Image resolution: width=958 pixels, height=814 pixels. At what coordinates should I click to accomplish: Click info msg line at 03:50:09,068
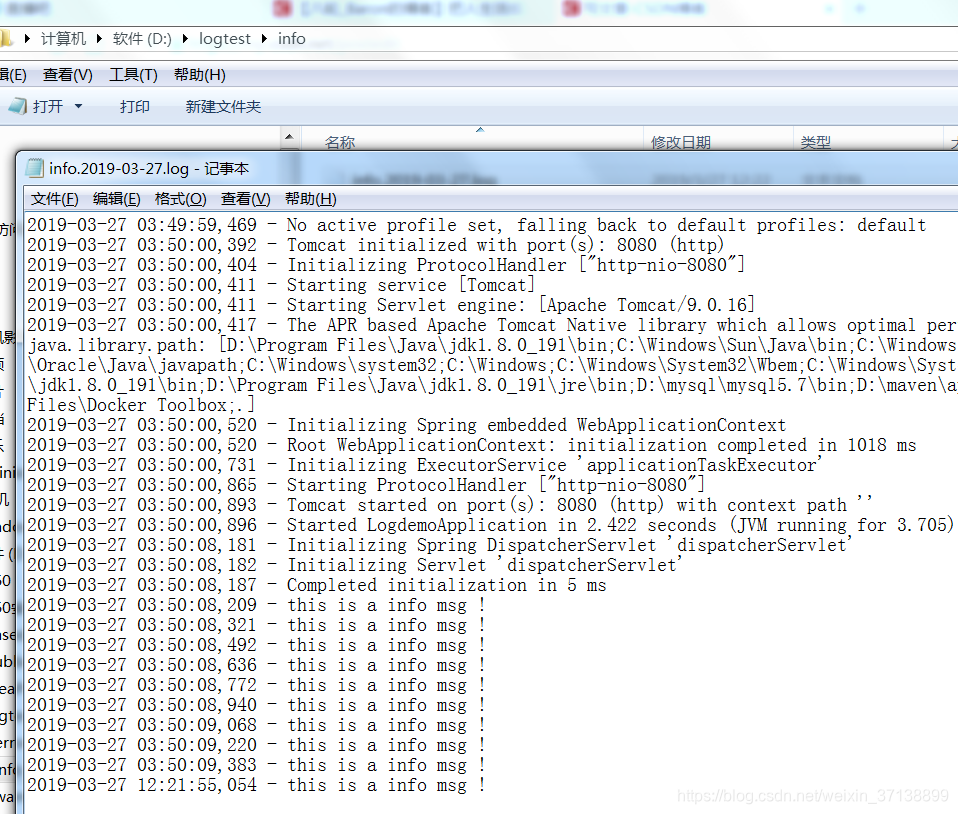257,725
